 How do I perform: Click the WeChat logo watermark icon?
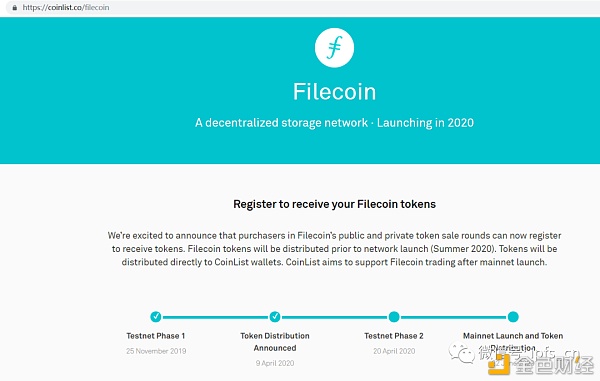click(x=462, y=352)
